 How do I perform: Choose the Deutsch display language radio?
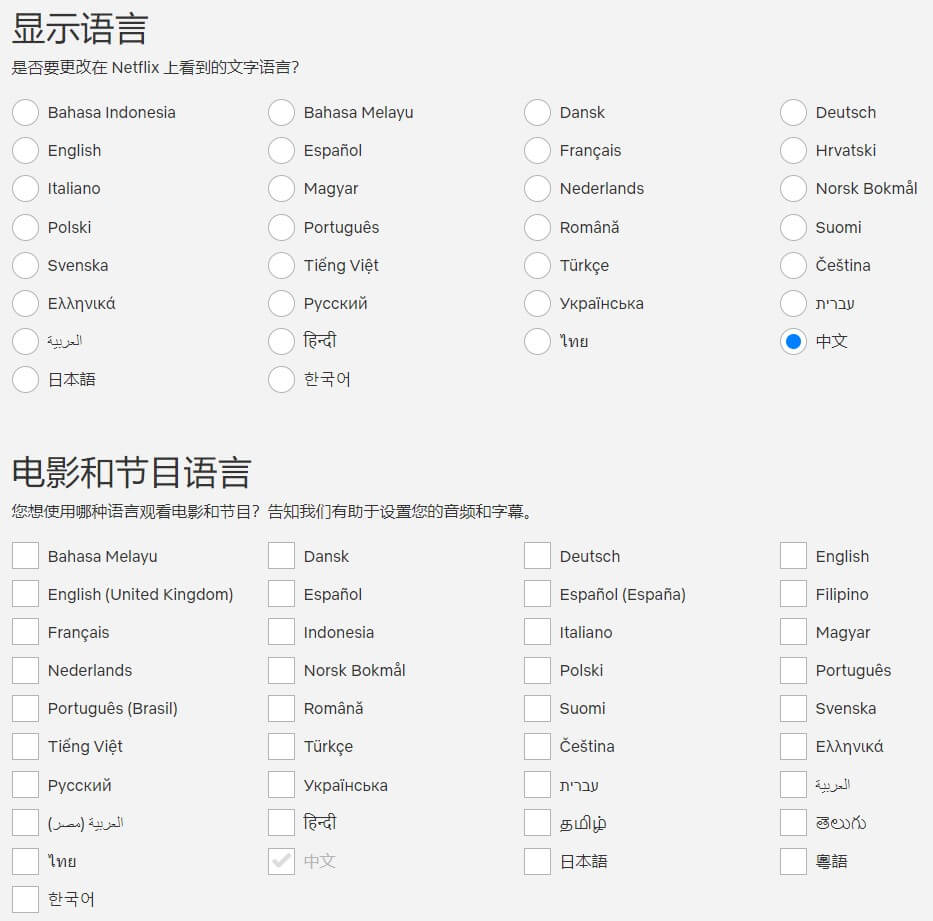pyautogui.click(x=793, y=112)
